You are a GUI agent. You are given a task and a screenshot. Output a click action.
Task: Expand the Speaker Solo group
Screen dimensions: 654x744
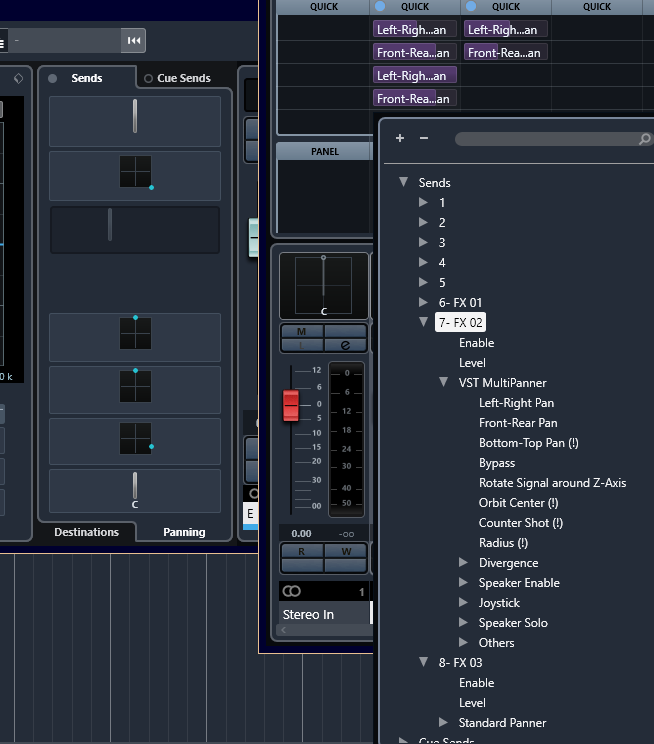(463, 622)
